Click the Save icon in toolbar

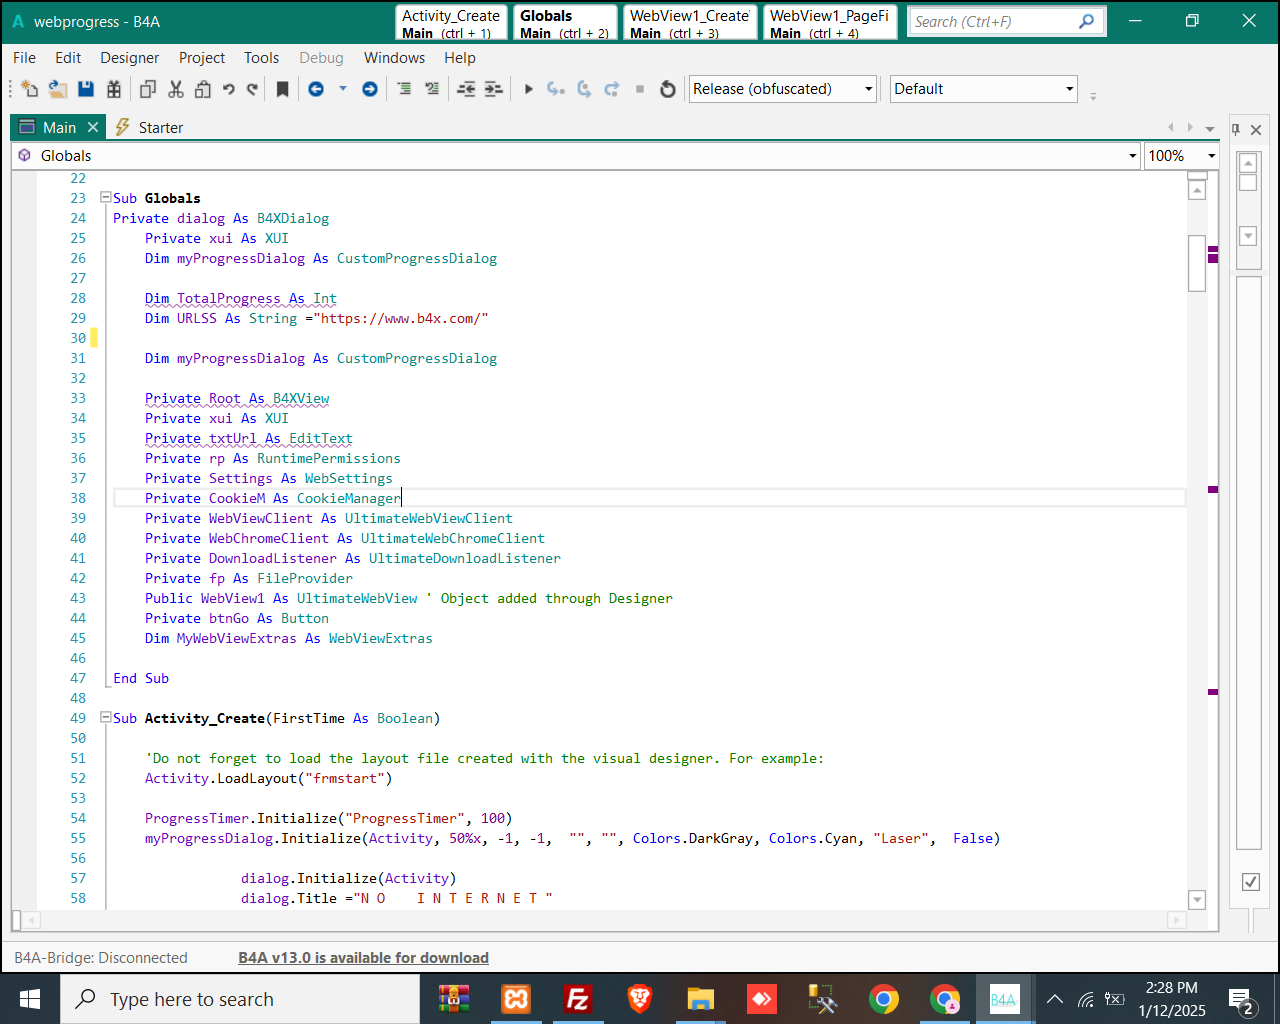pos(86,89)
